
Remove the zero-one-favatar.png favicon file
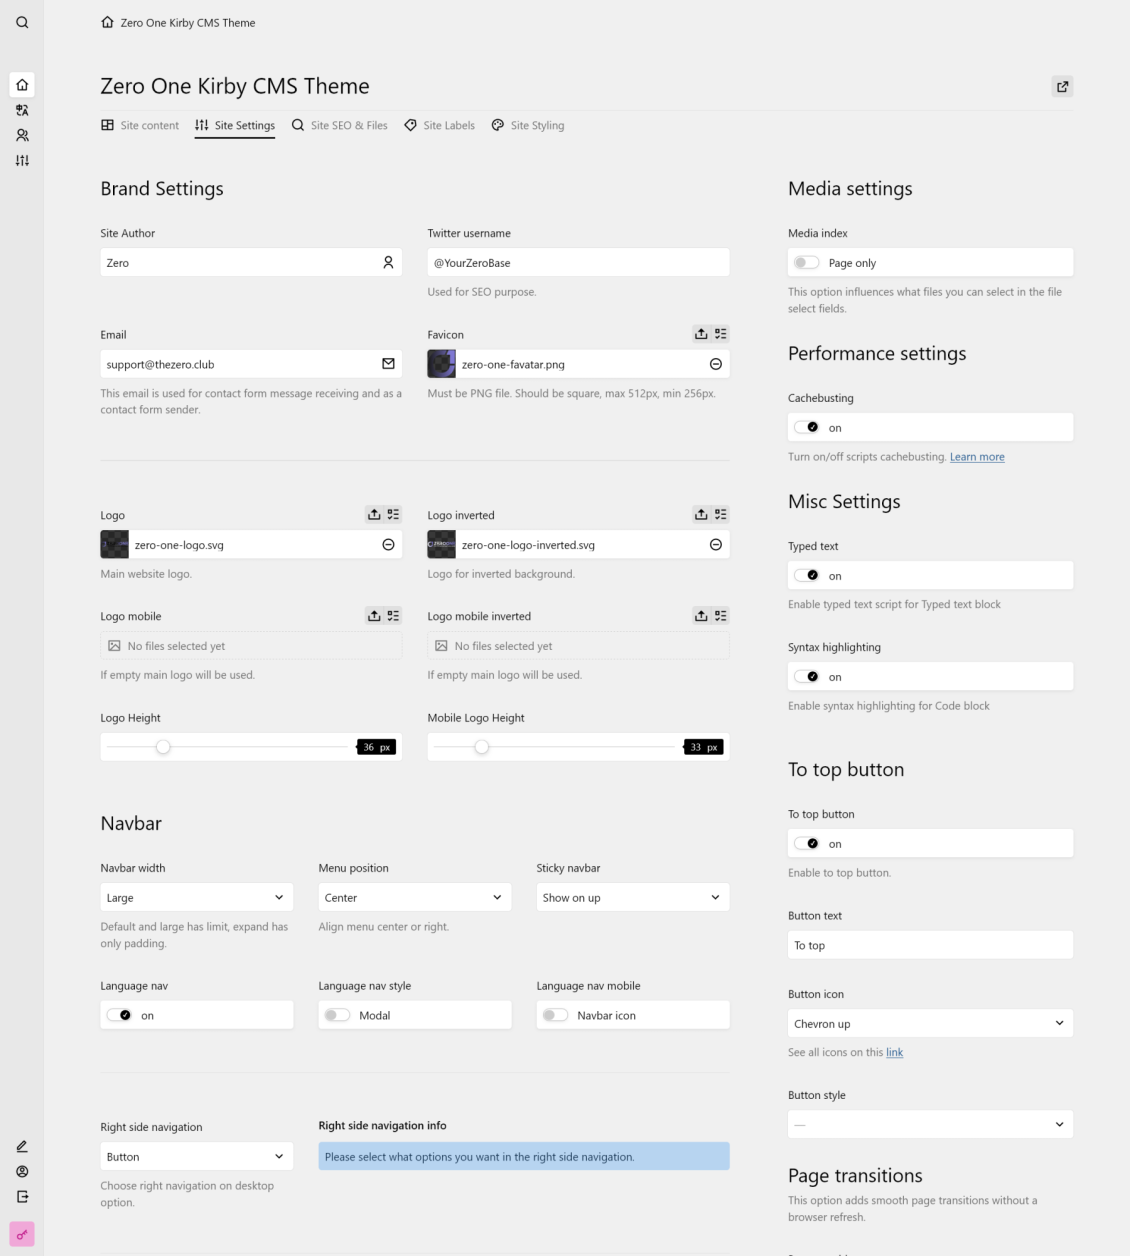point(716,364)
